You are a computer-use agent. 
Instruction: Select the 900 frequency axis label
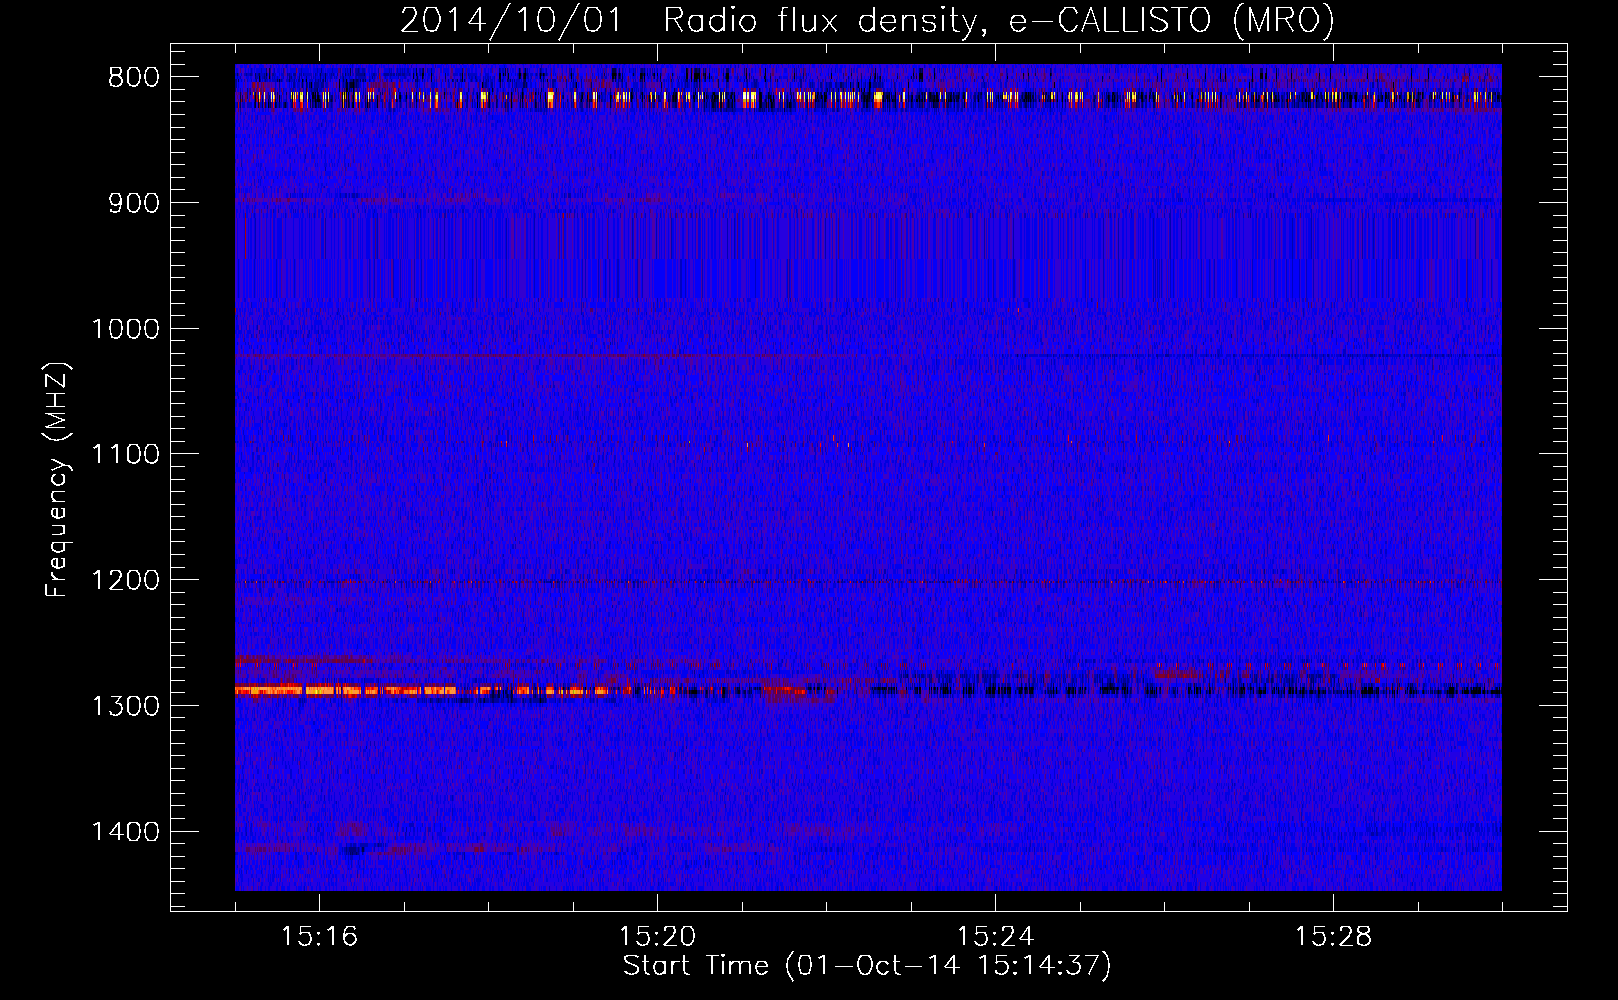point(134,203)
